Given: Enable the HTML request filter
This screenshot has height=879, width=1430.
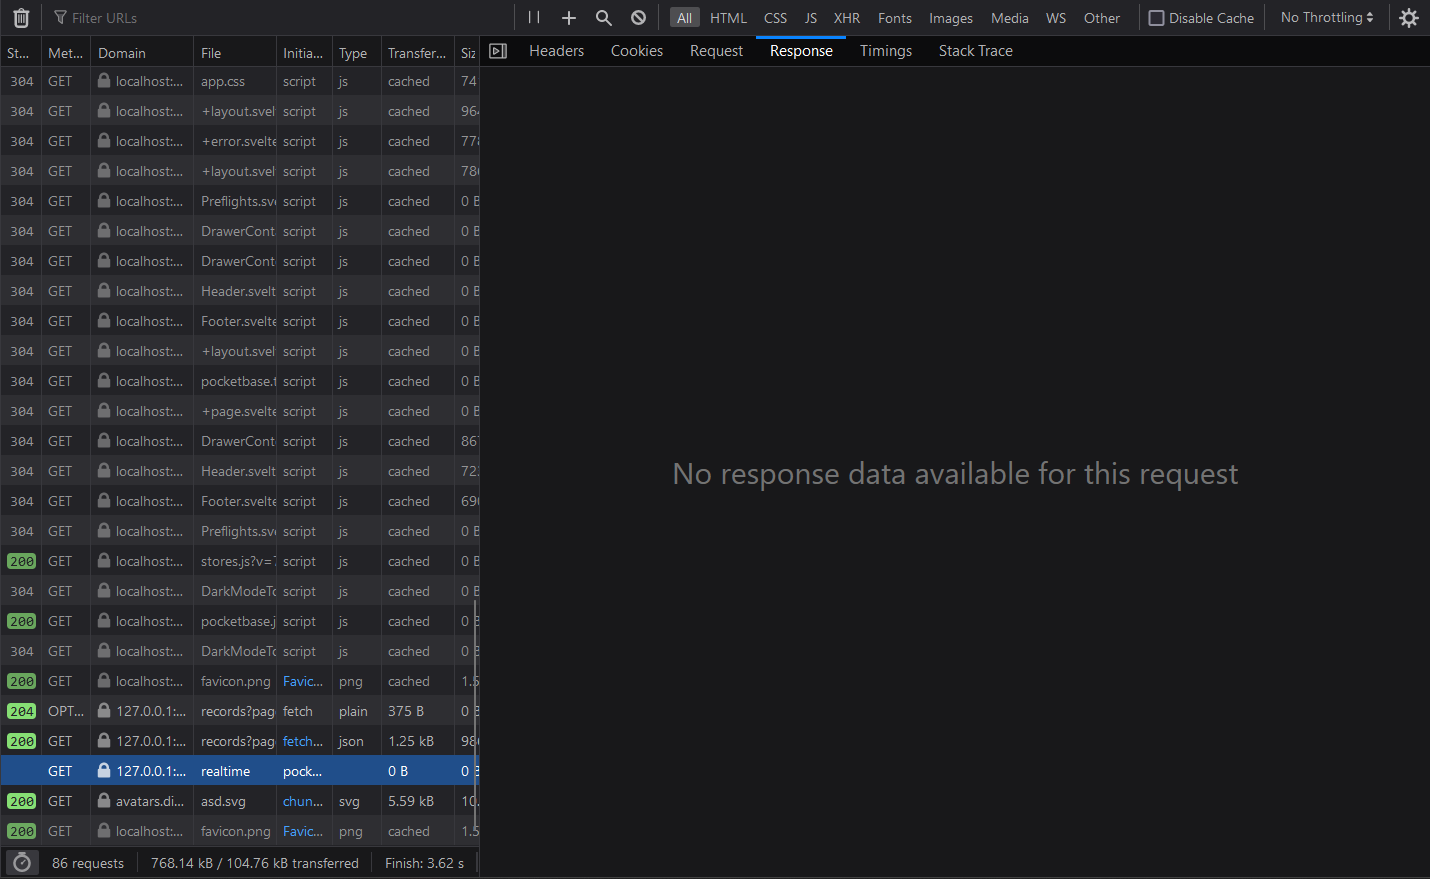Looking at the screenshot, I should point(728,18).
